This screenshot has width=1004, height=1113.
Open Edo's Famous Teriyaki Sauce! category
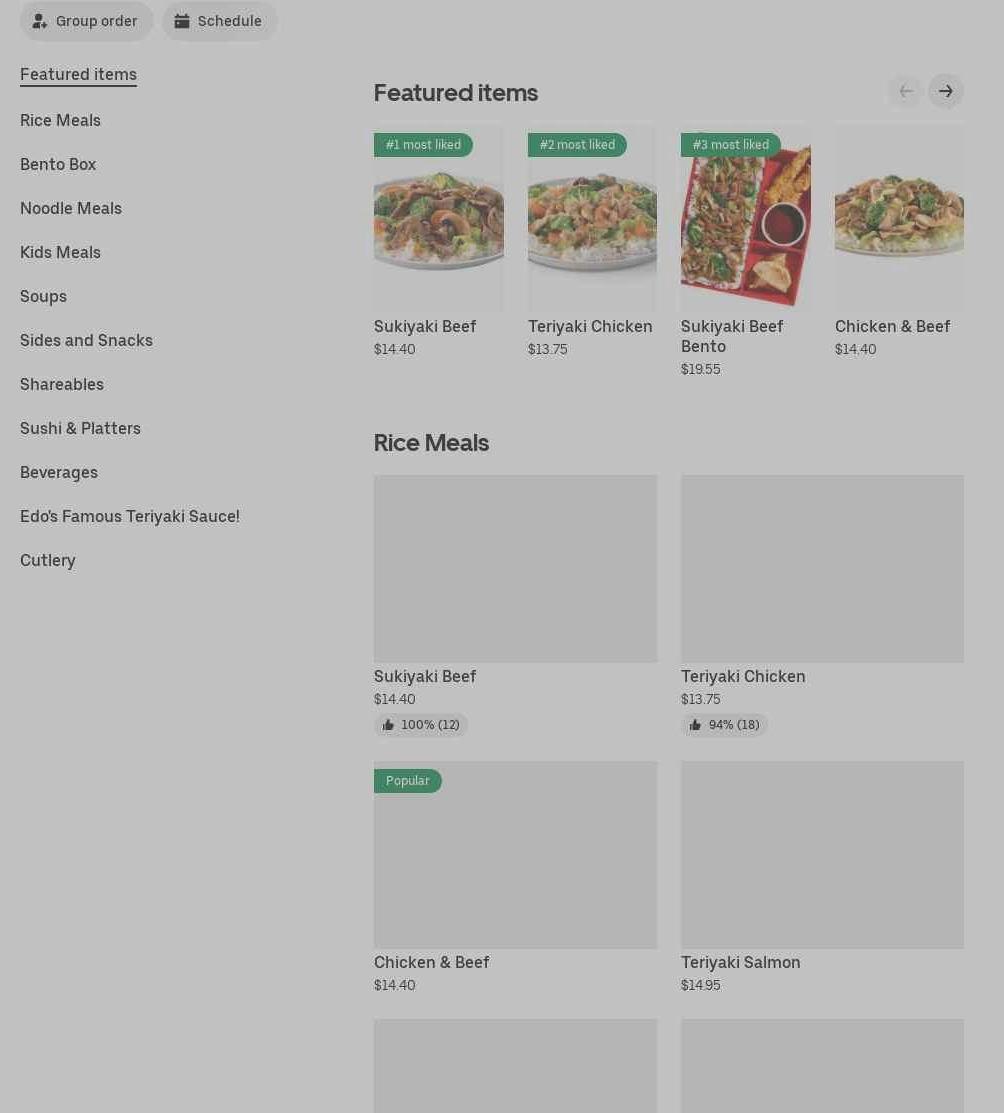point(130,516)
